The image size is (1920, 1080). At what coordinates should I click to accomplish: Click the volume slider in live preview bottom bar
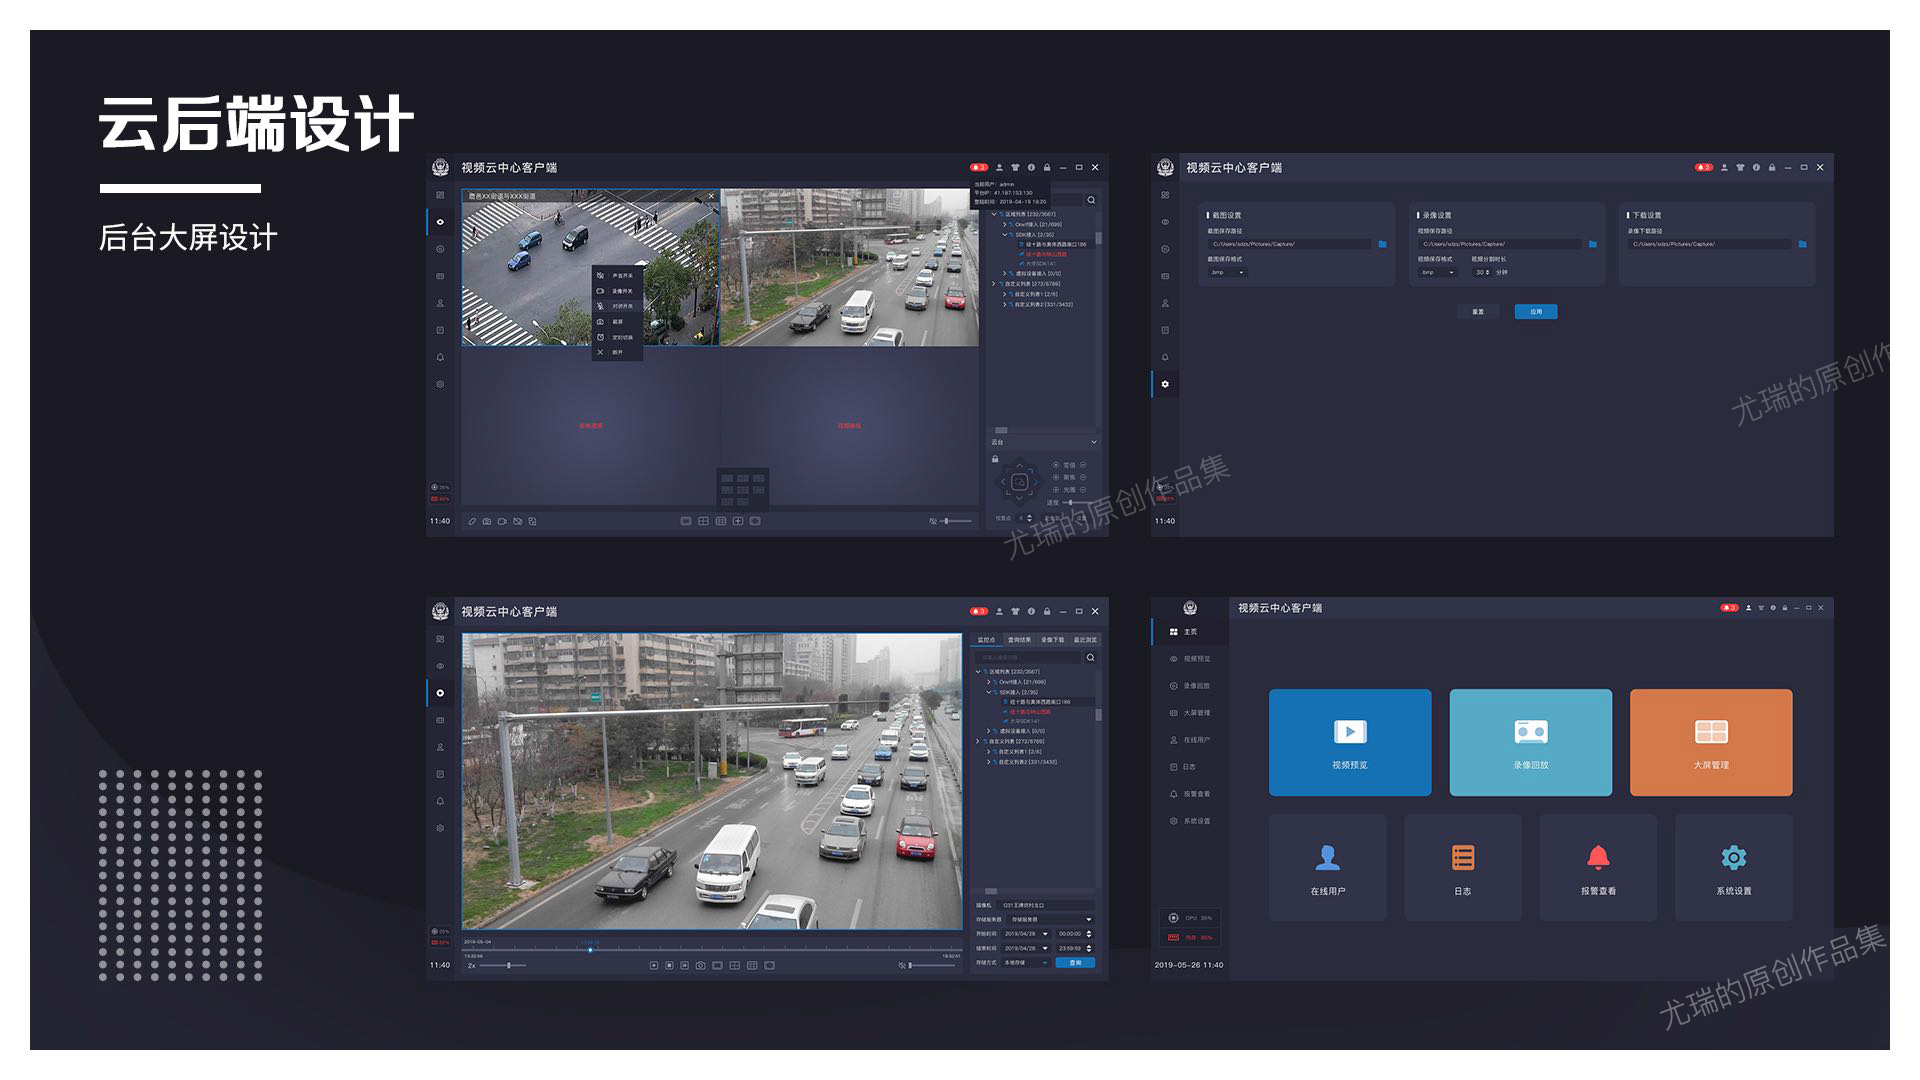pos(956,521)
